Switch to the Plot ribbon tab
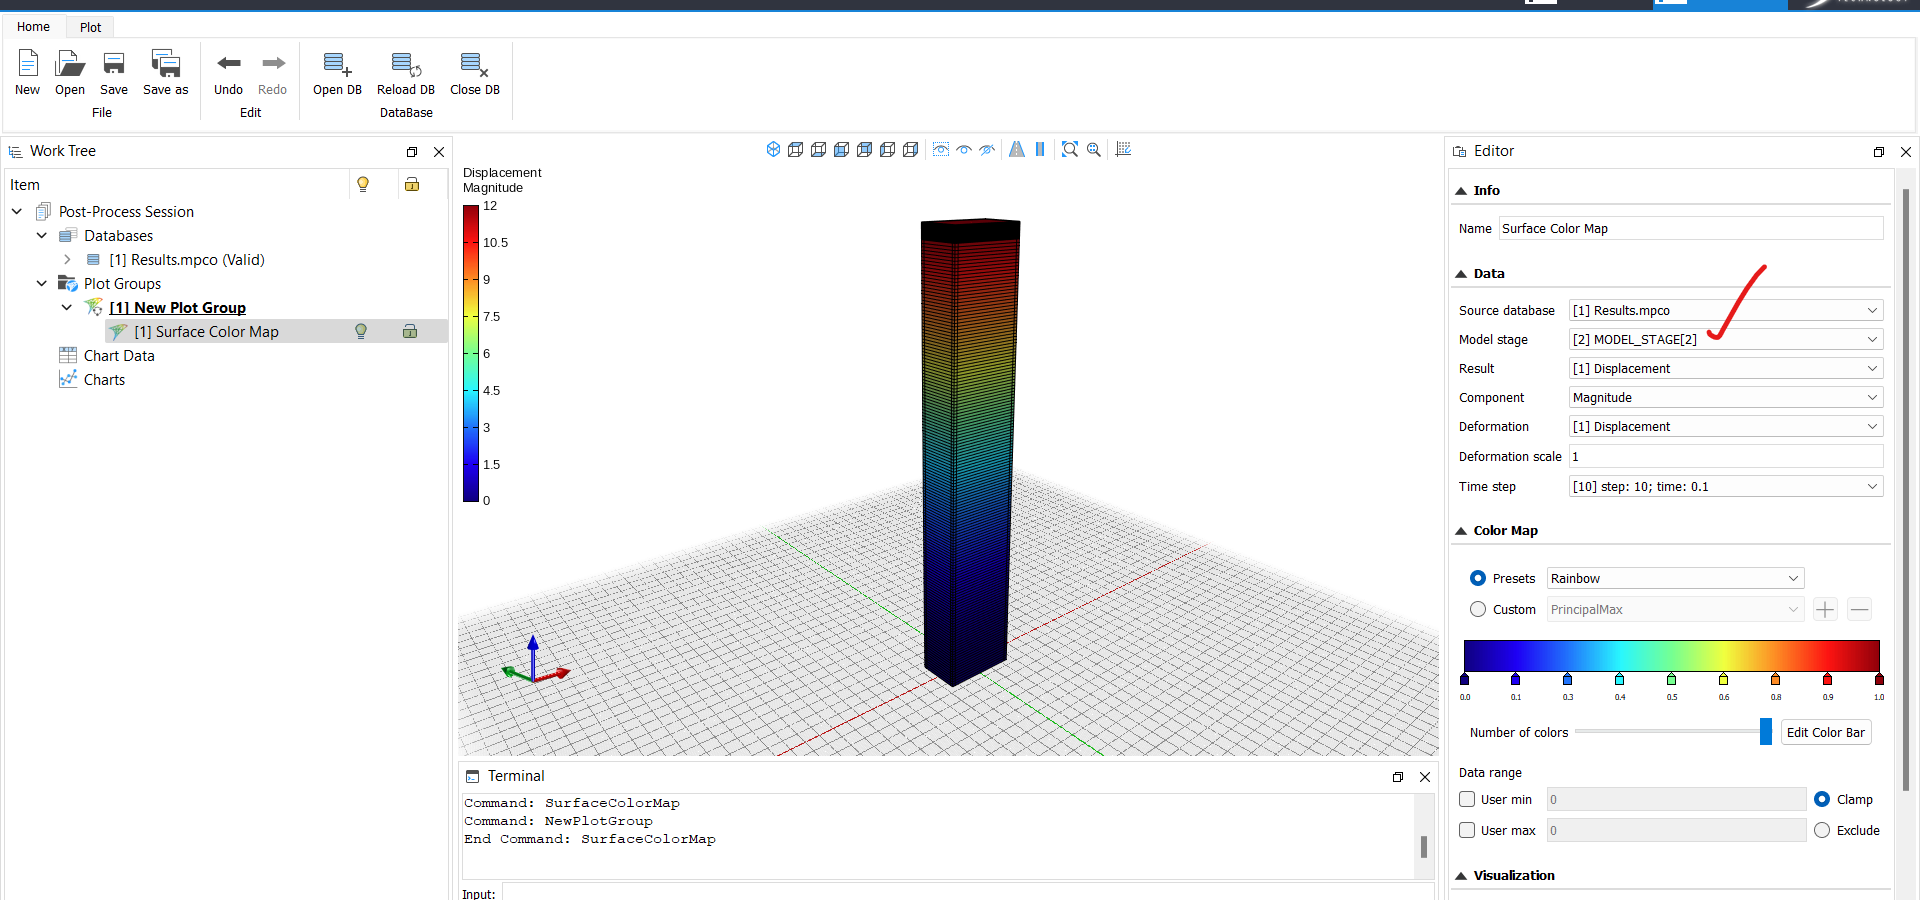 90,27
